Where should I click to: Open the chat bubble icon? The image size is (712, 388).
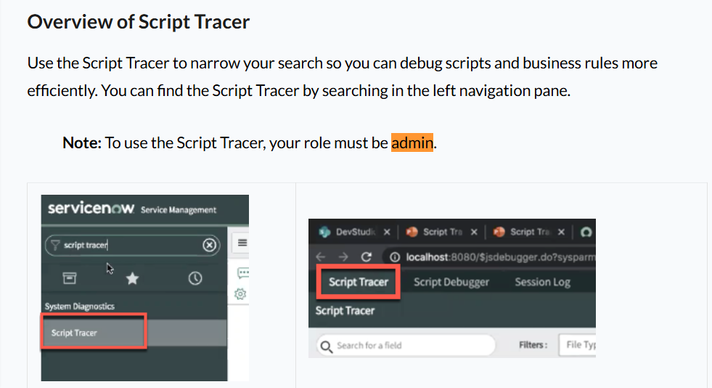243,273
